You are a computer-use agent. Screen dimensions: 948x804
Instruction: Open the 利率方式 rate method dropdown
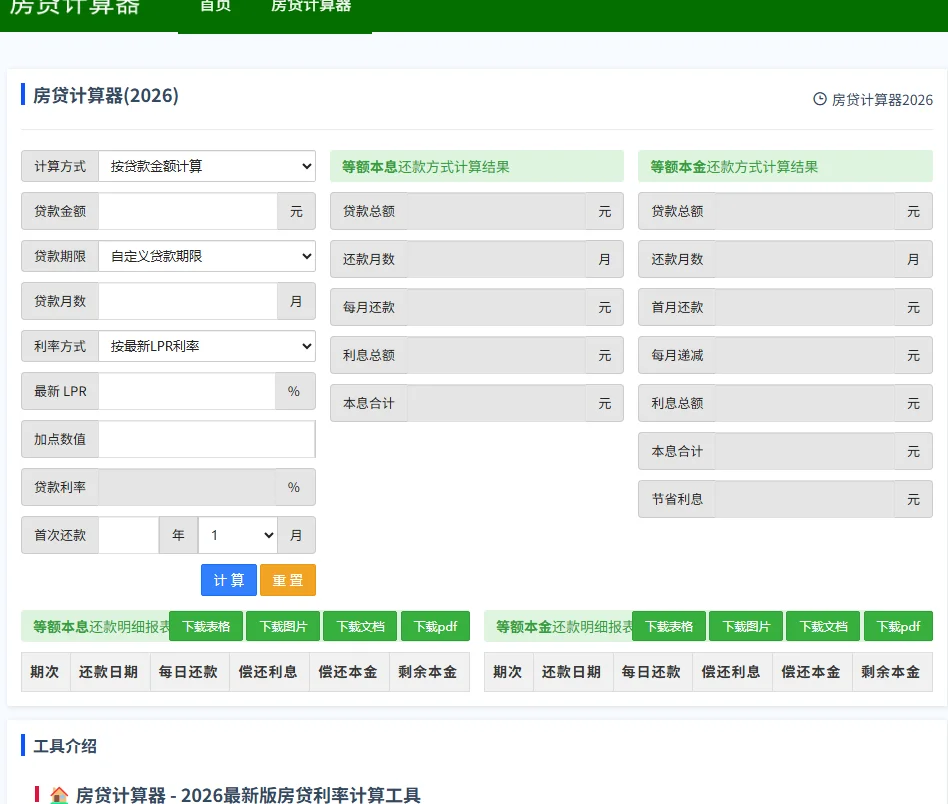207,346
